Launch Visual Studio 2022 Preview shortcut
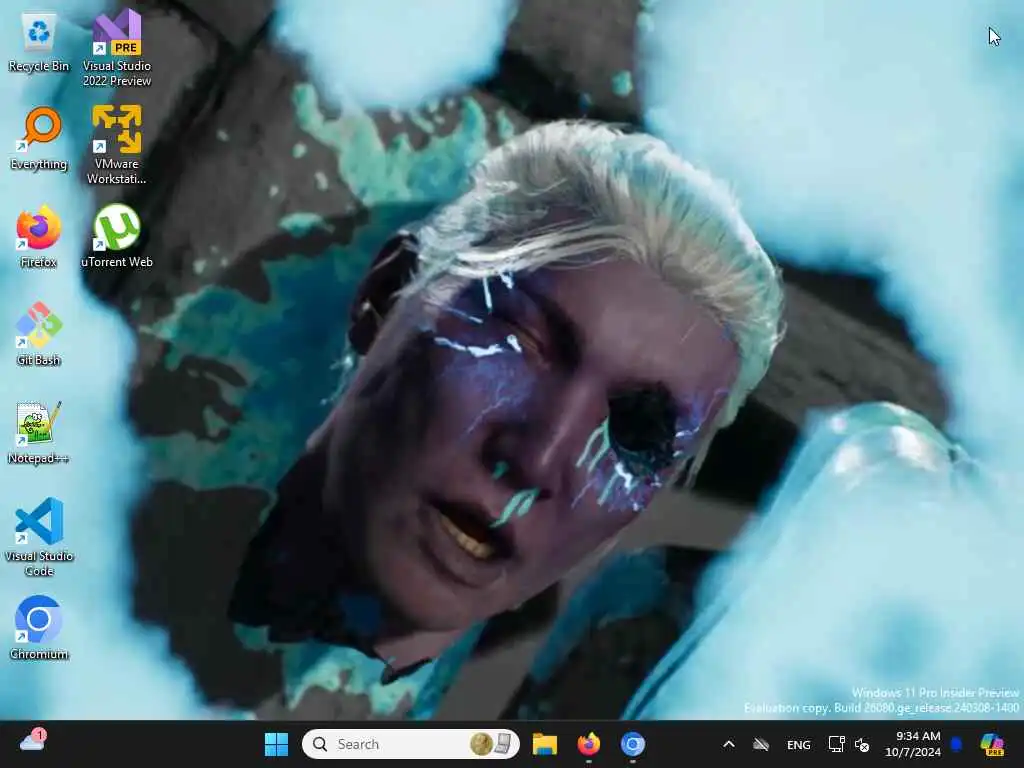The image size is (1024, 768). (x=117, y=47)
